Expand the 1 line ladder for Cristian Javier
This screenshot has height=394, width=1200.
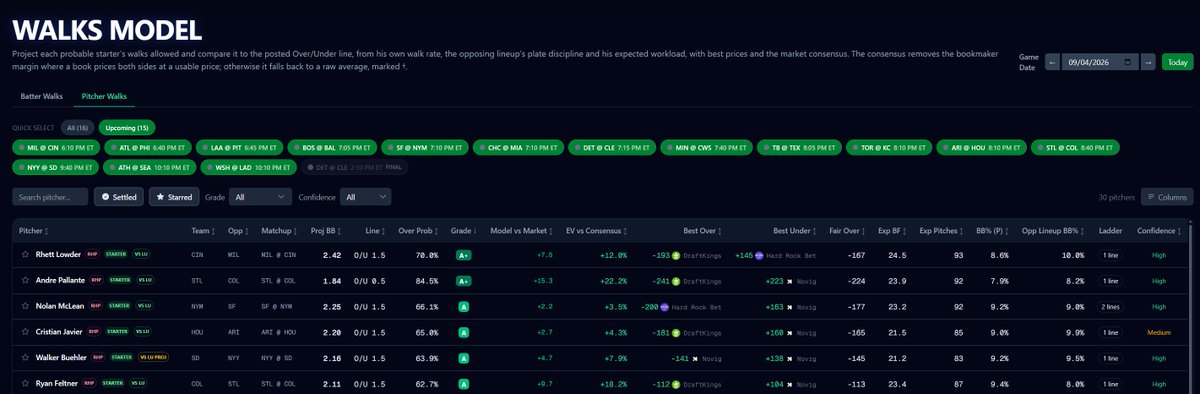pos(1110,332)
